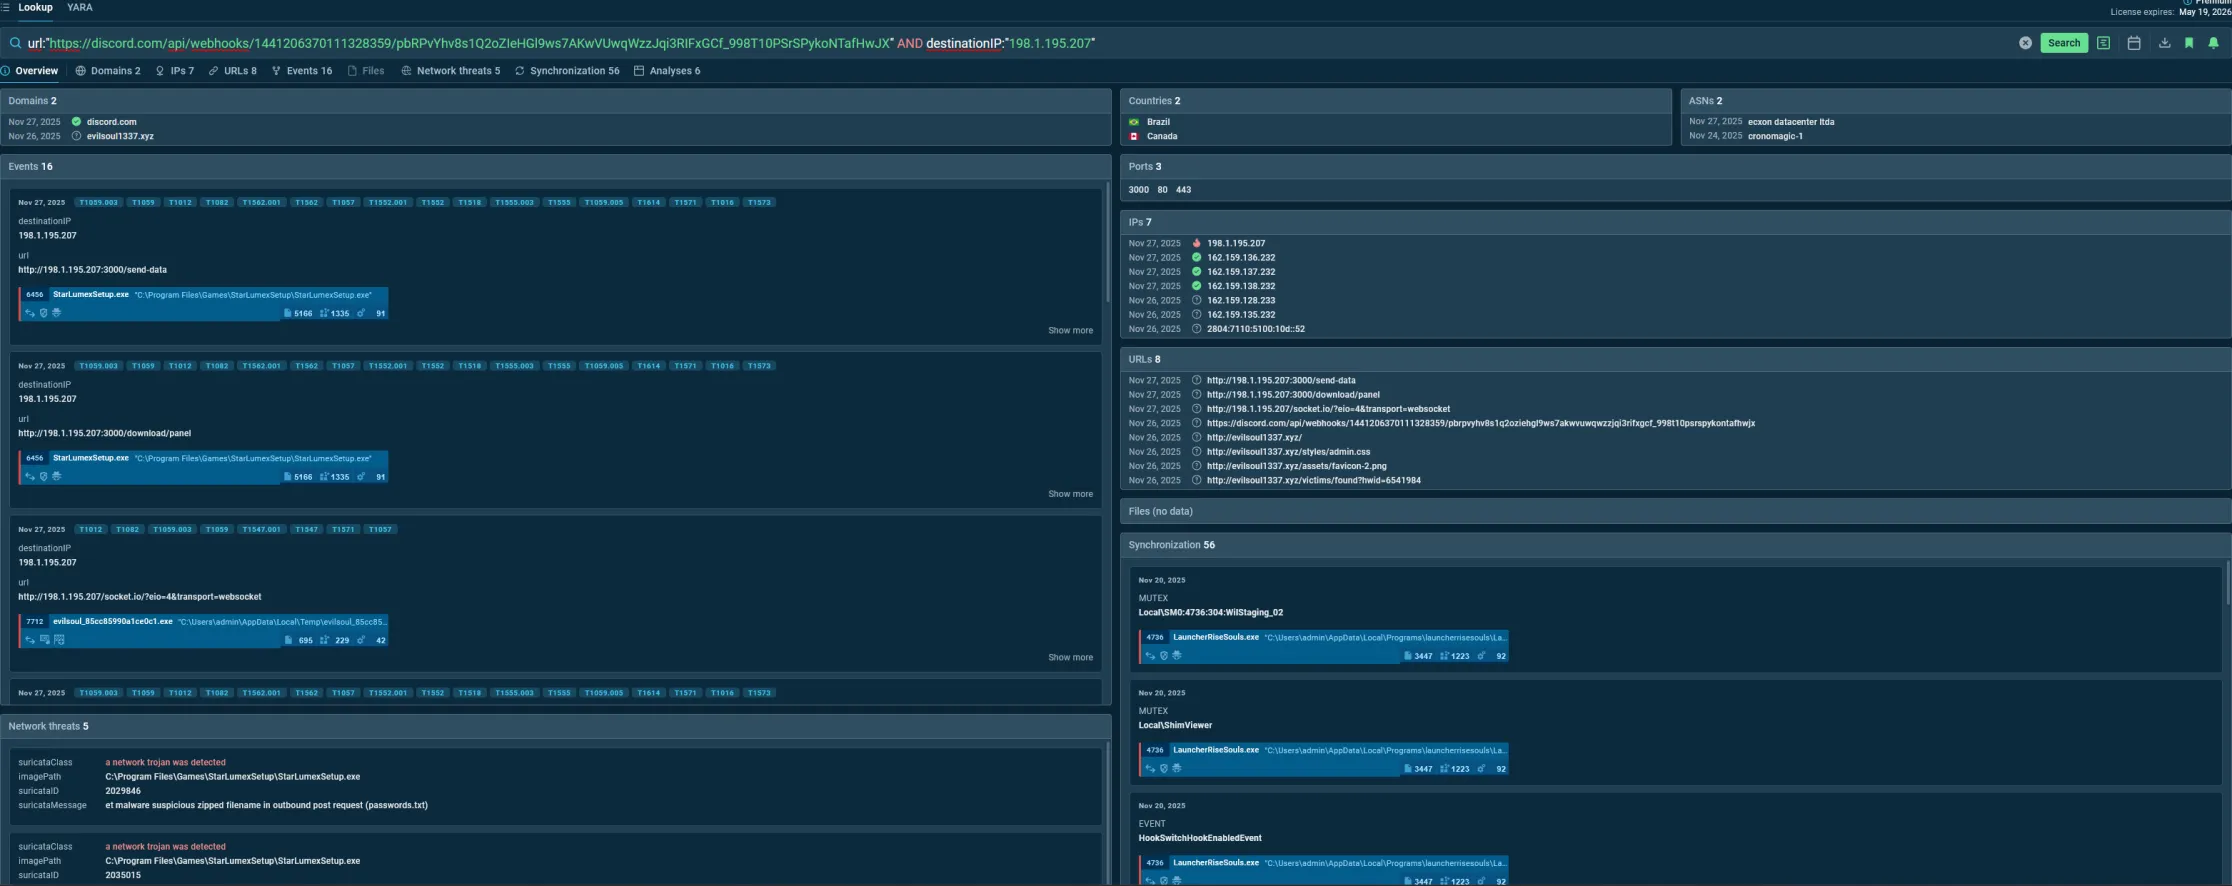The image size is (2232, 886).
Task: Open the Synchronization 56 tab
Action: (x=567, y=71)
